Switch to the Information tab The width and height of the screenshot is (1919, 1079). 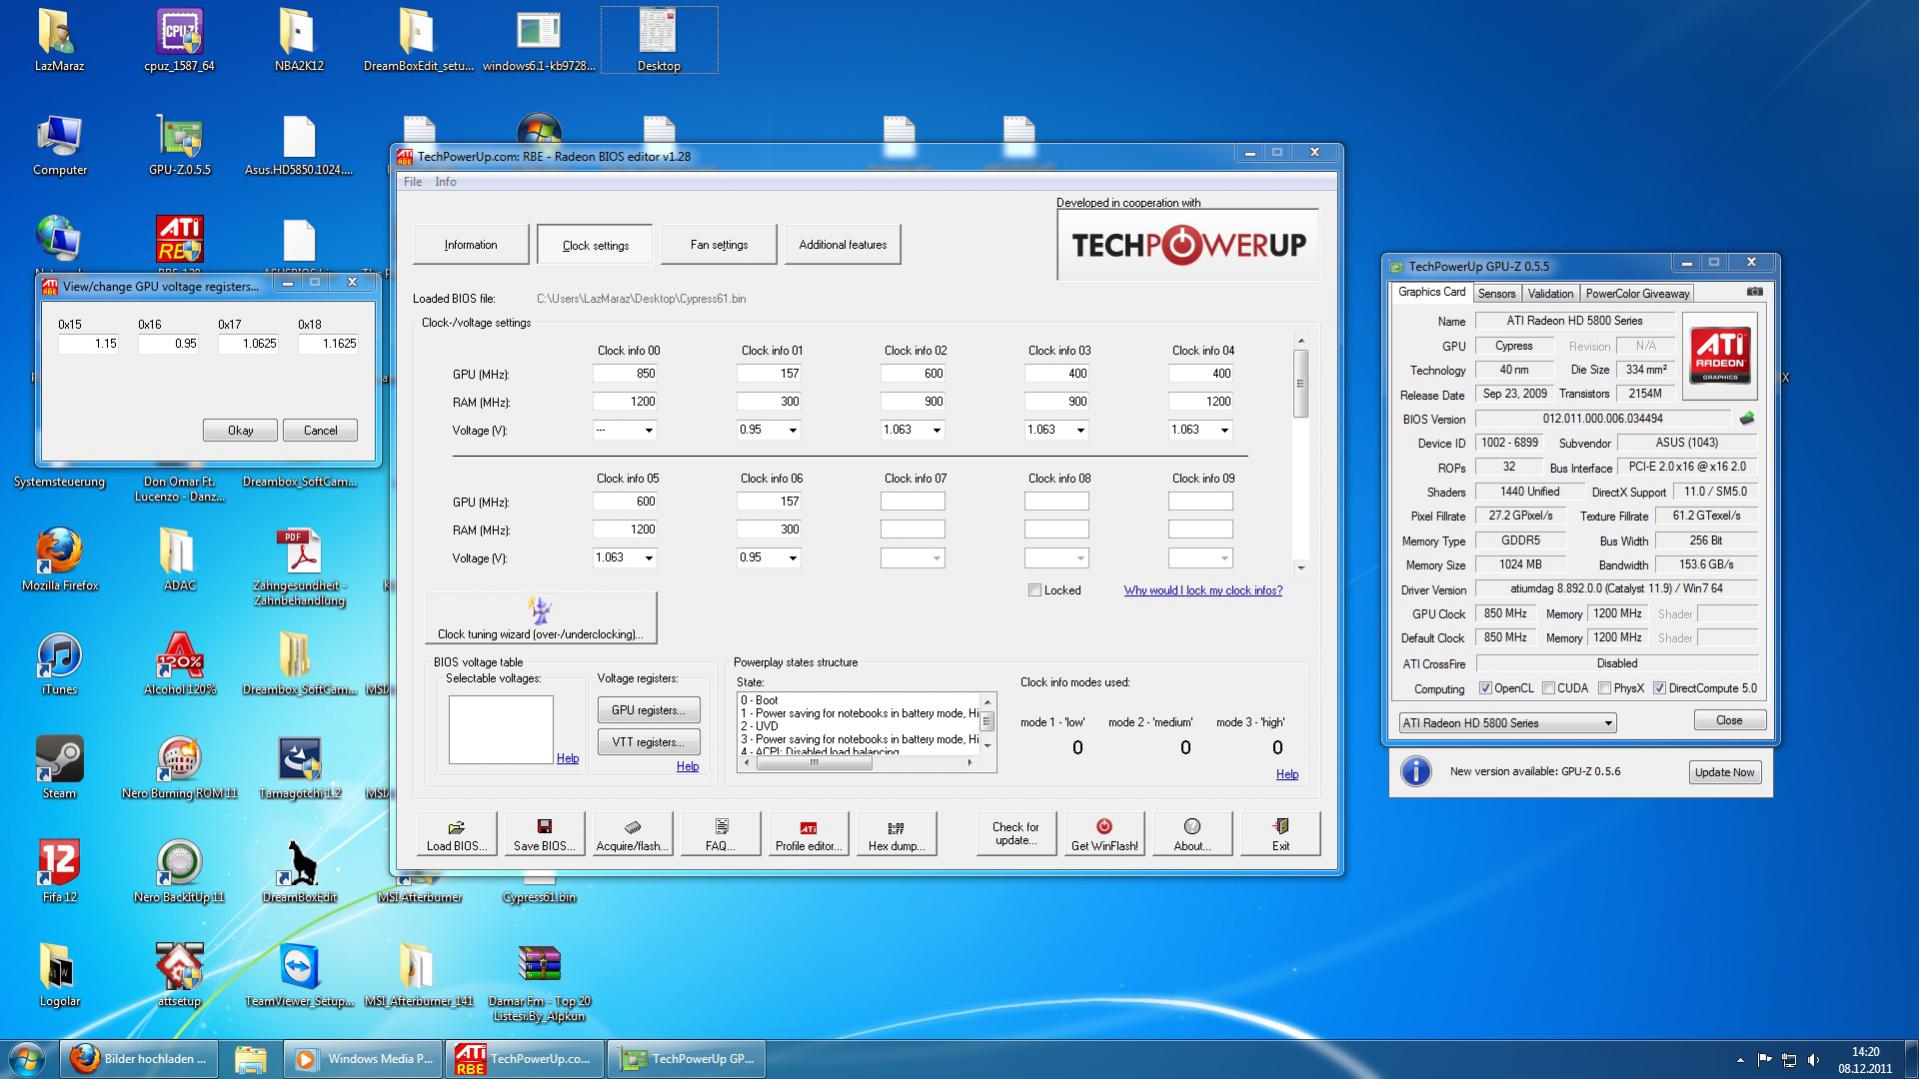pos(470,245)
